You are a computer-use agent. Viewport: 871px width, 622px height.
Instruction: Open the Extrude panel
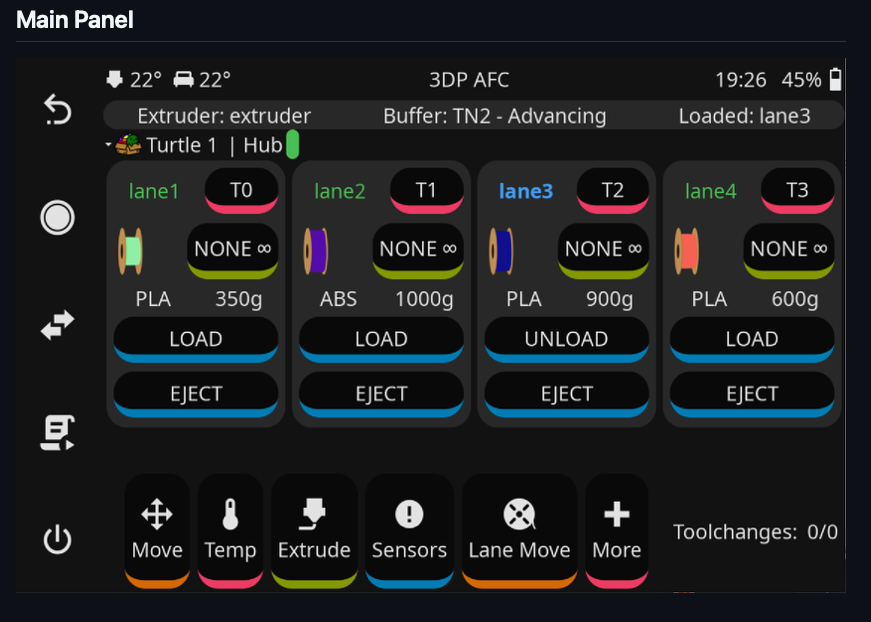314,531
